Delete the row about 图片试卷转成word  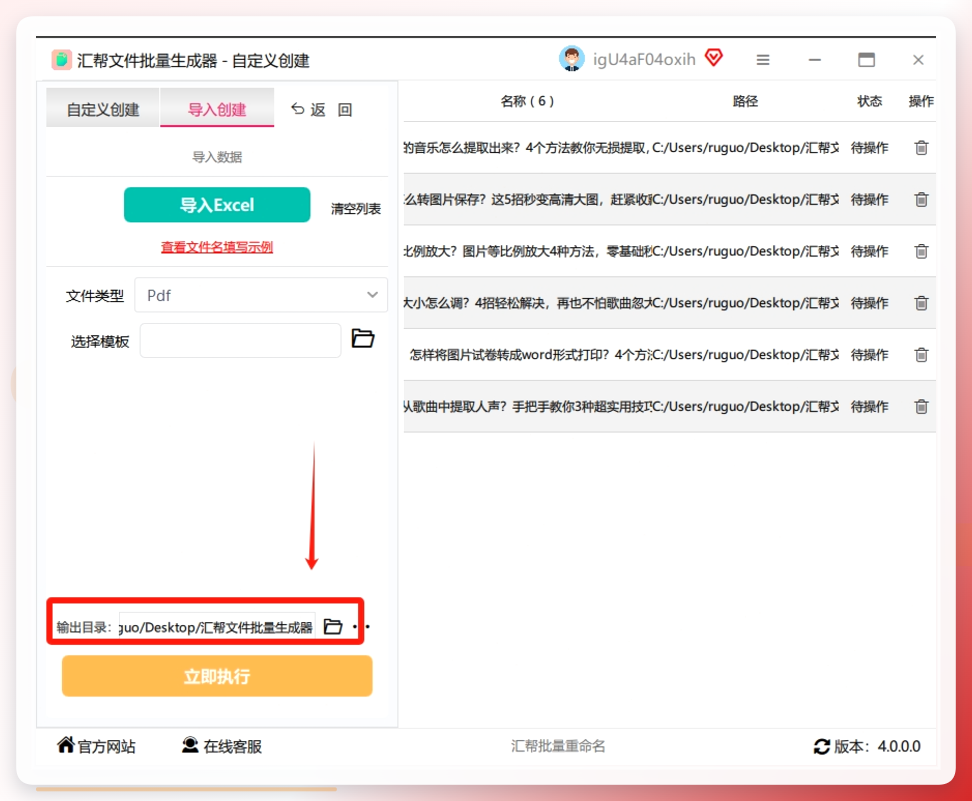[921, 355]
